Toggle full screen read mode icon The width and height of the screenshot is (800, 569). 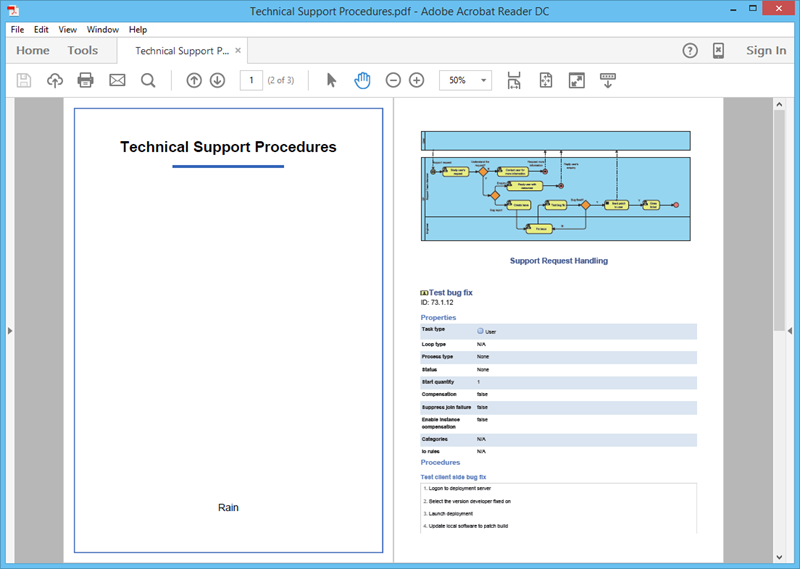pyautogui.click(x=577, y=80)
